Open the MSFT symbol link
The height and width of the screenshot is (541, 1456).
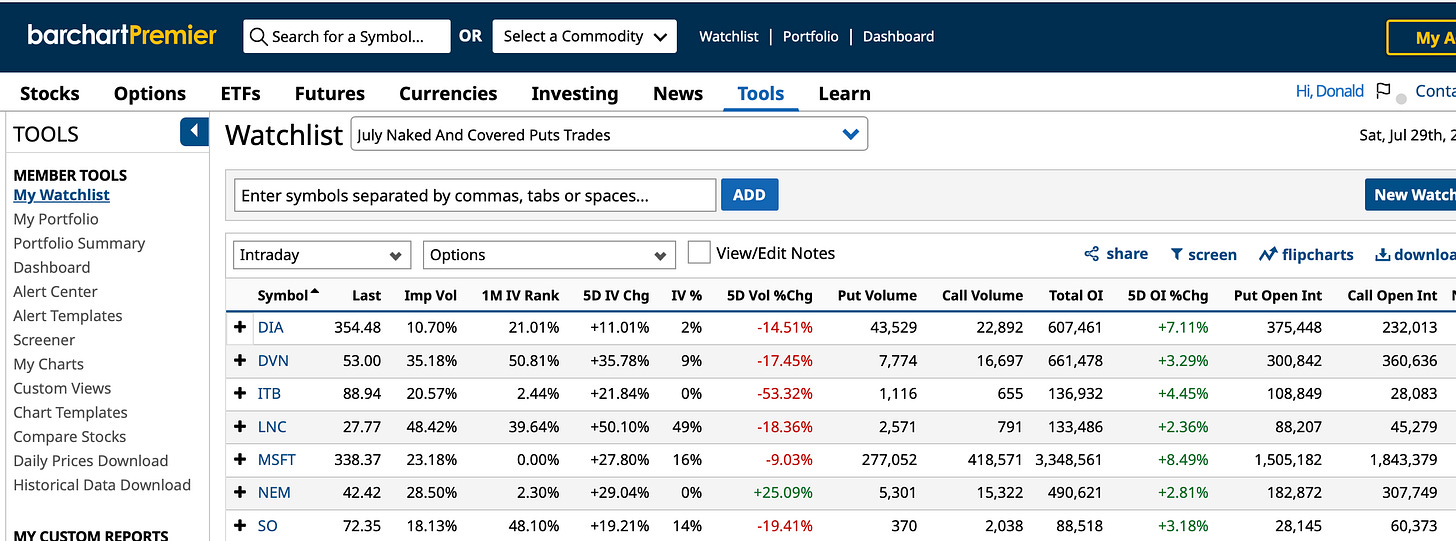pos(277,460)
